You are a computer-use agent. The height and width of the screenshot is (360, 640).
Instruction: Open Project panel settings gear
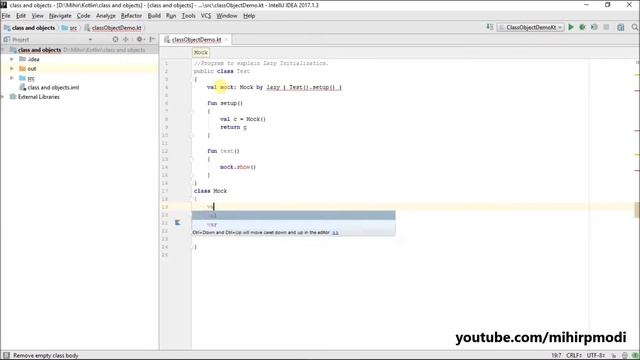(x=140, y=40)
